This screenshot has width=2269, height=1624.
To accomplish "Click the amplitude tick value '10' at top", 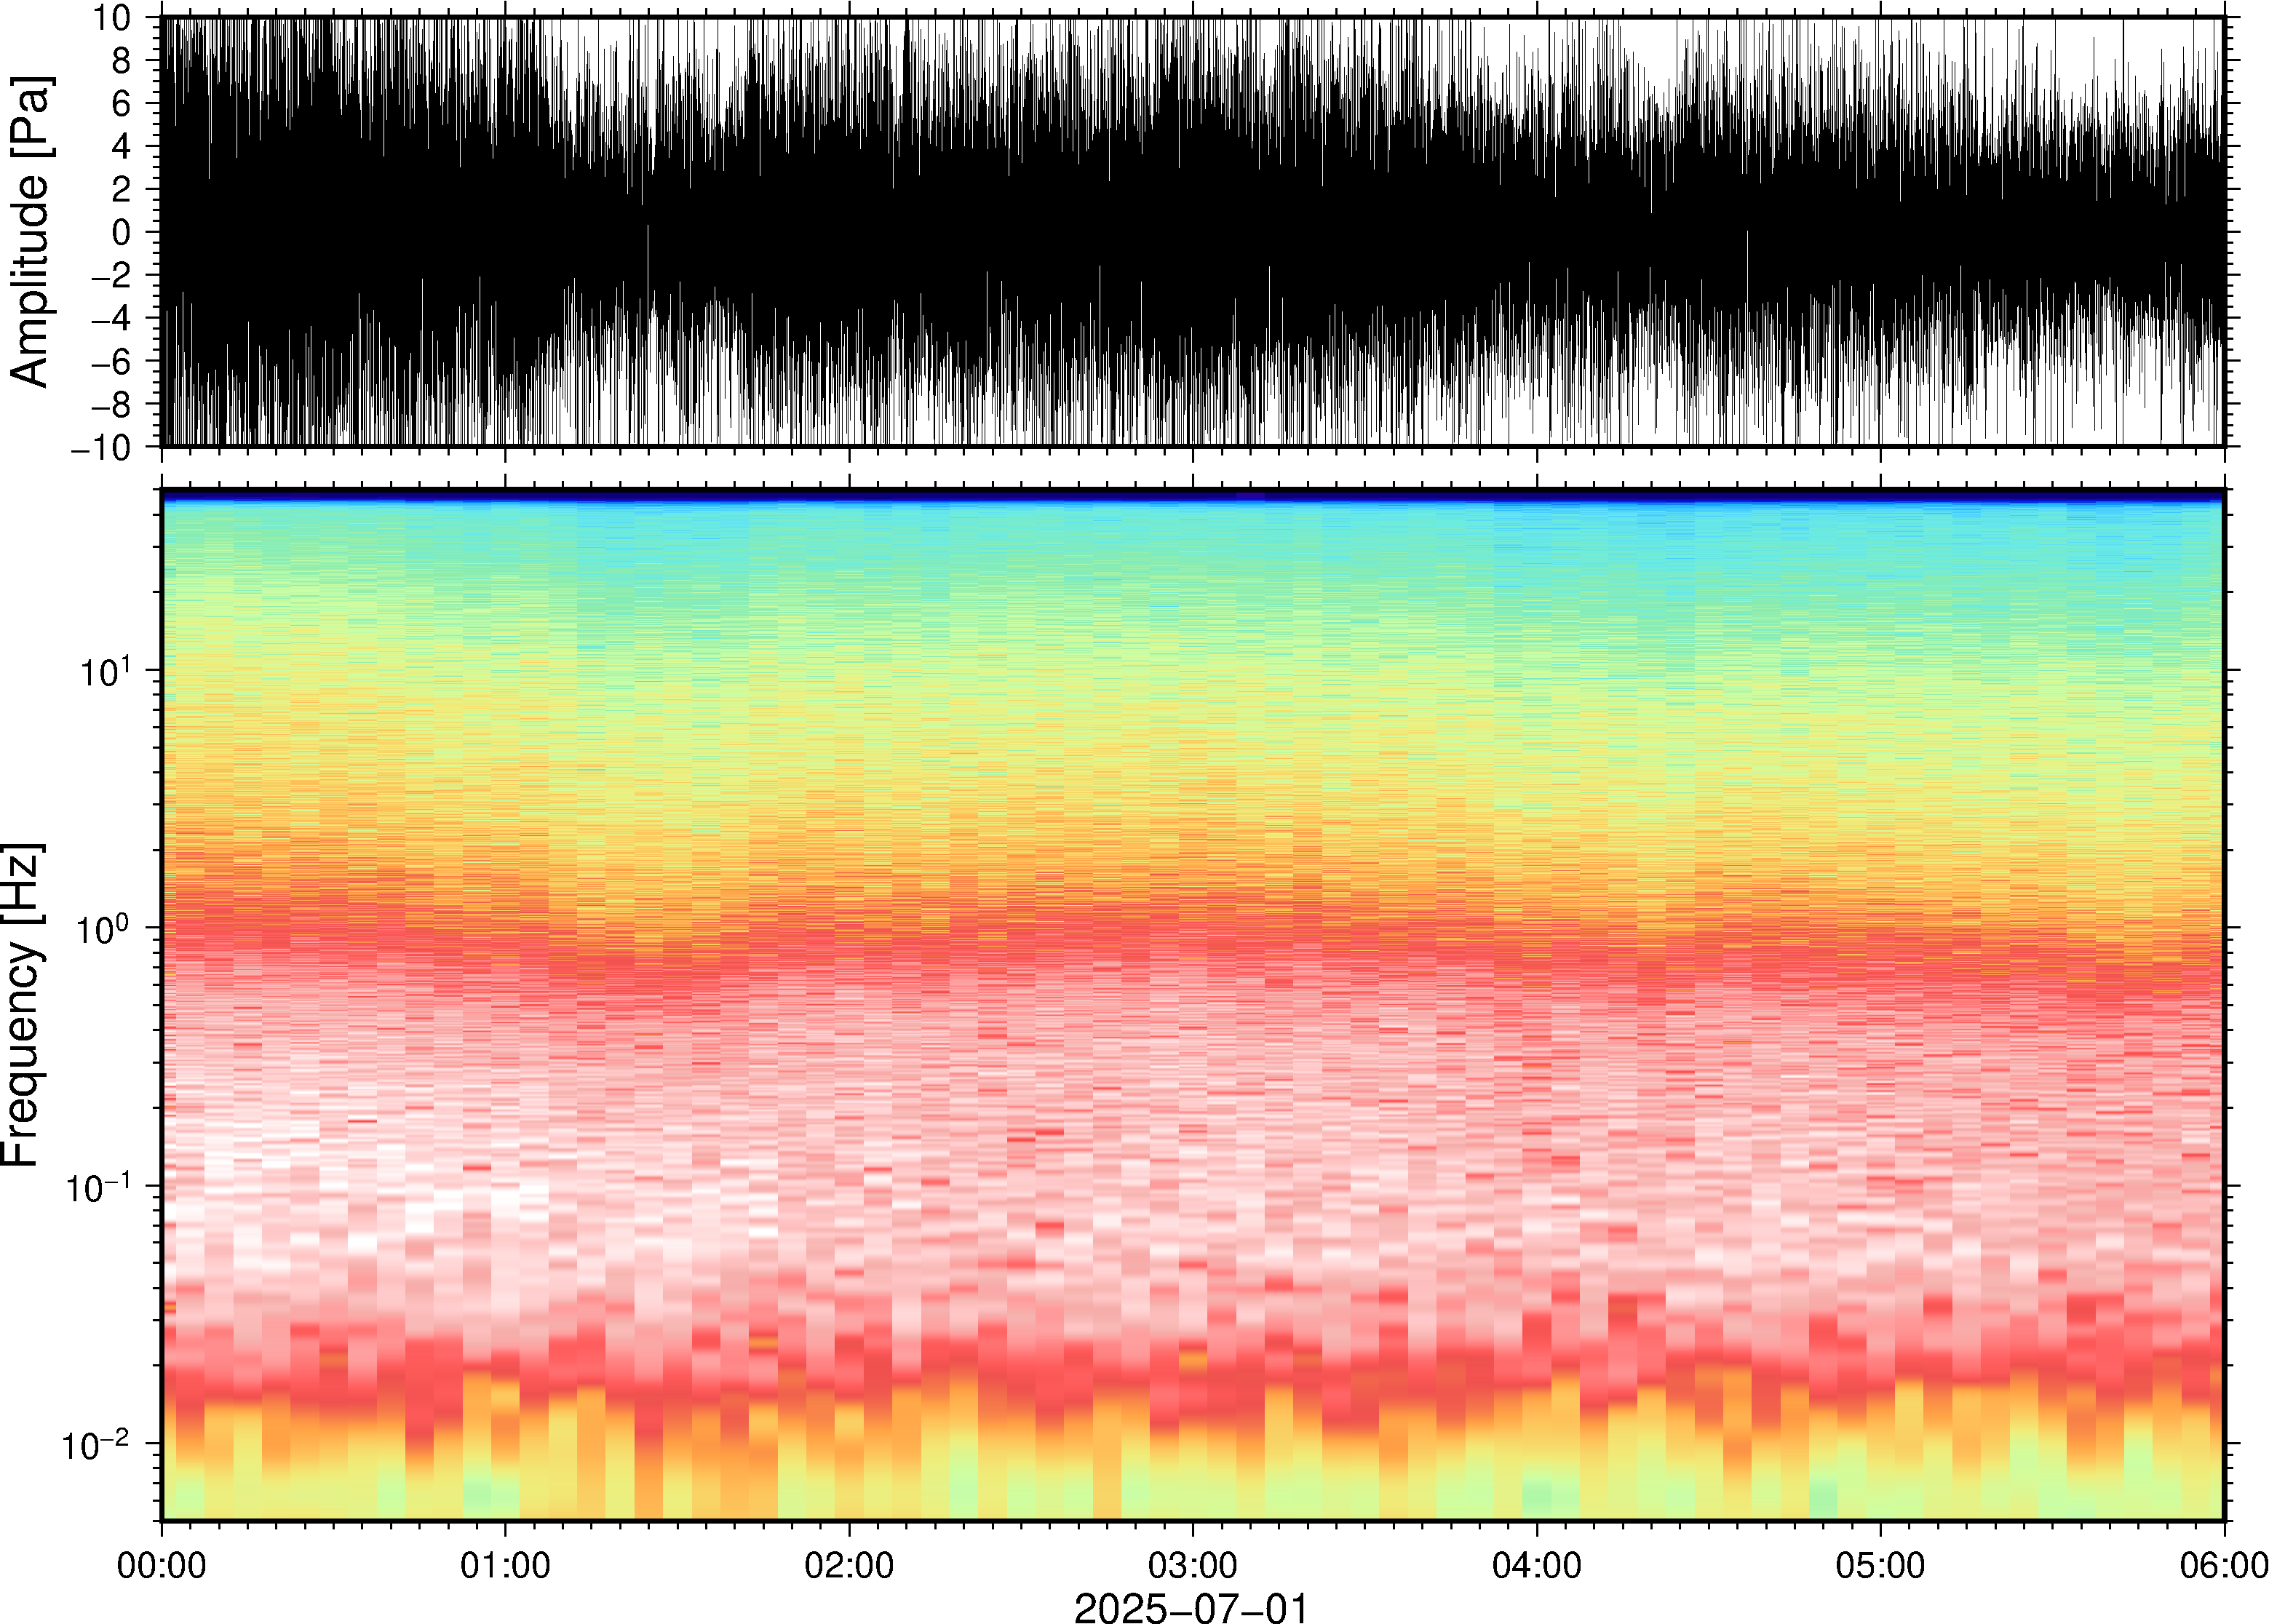I will coord(112,18).
